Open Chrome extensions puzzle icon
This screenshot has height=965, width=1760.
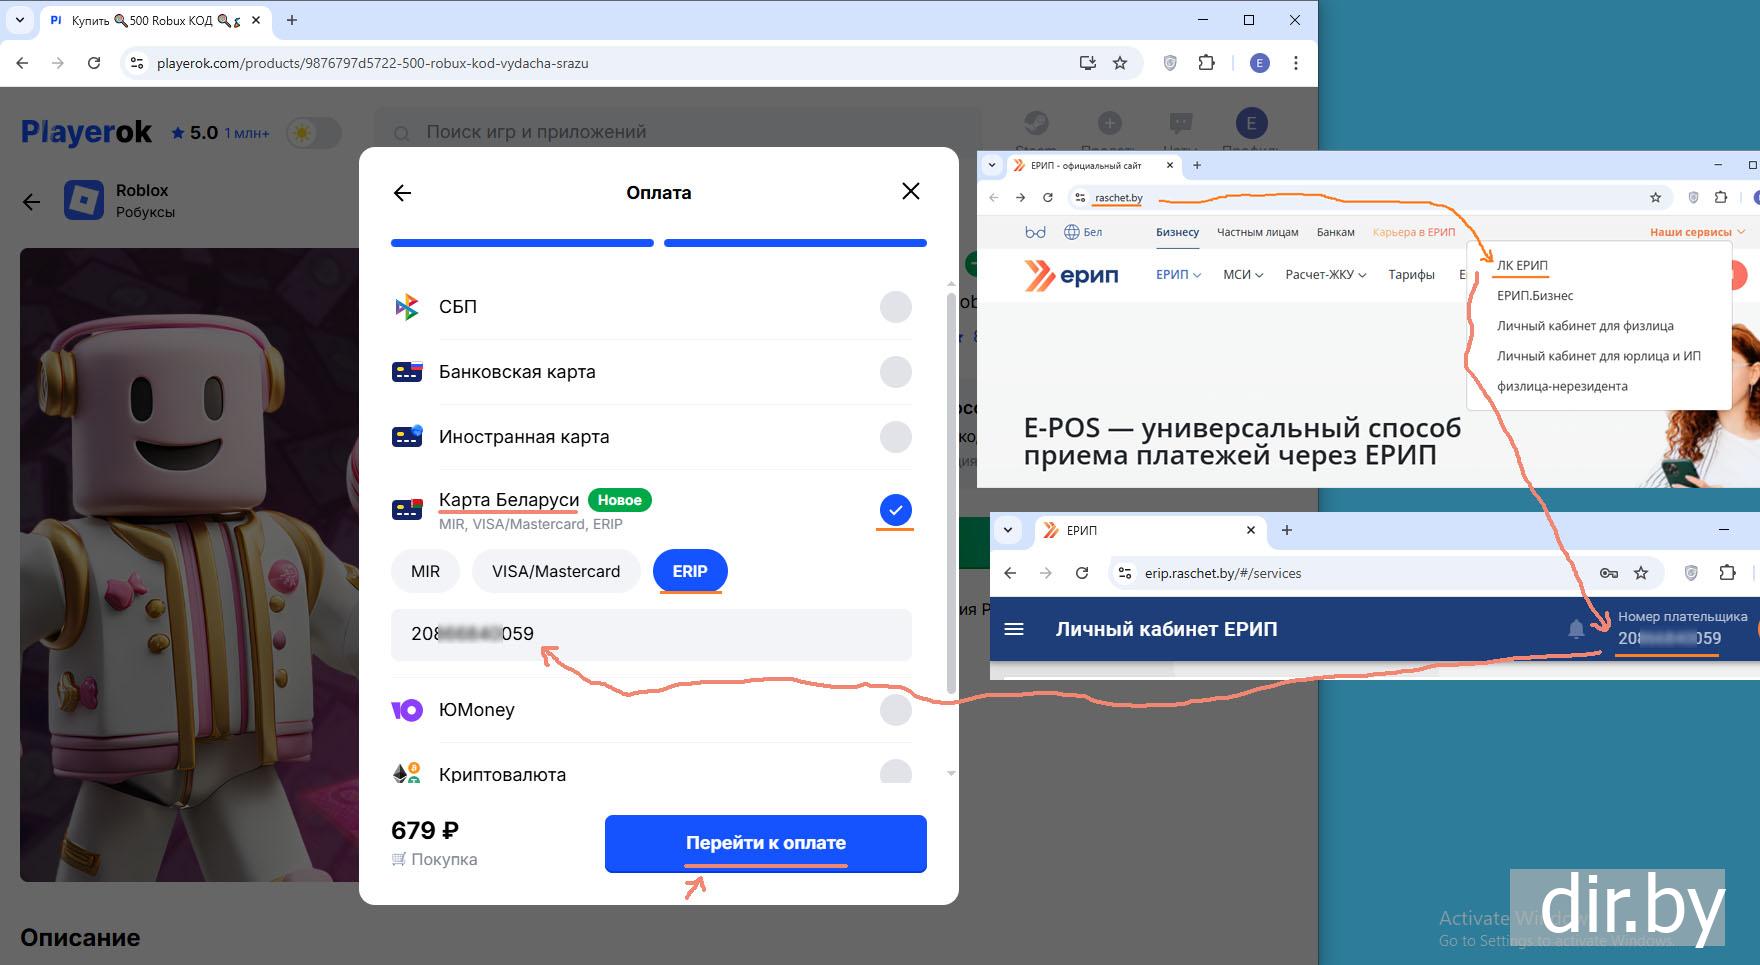point(1206,63)
